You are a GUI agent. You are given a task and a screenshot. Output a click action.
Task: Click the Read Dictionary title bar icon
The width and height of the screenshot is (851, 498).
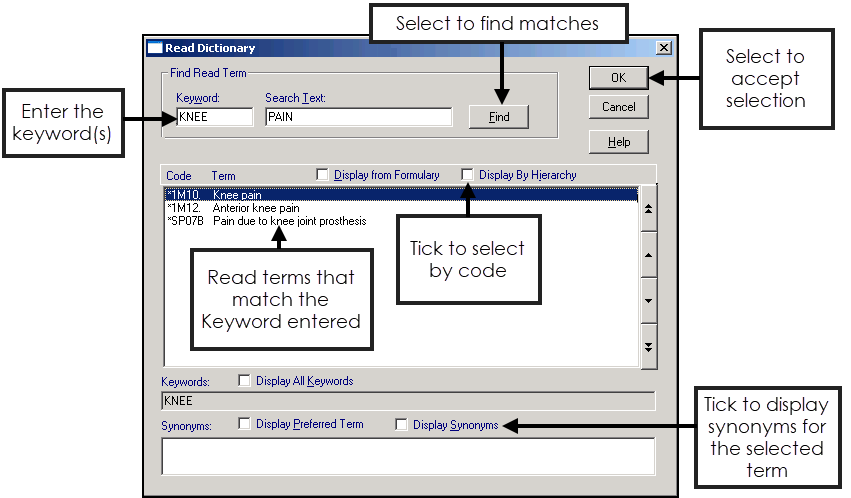155,48
